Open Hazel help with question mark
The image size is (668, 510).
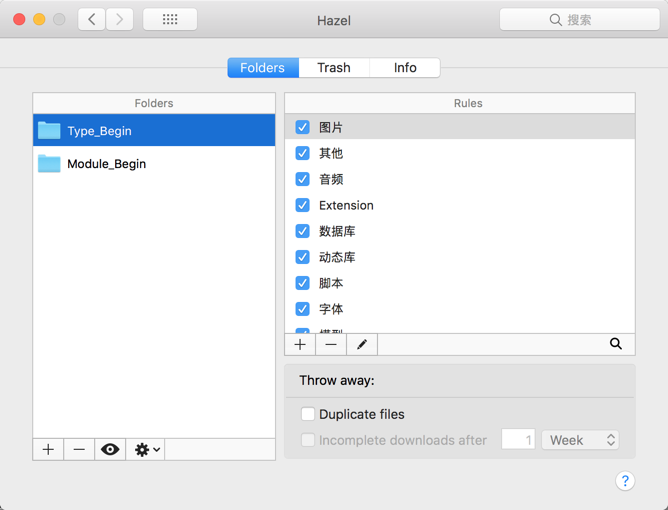coord(625,481)
